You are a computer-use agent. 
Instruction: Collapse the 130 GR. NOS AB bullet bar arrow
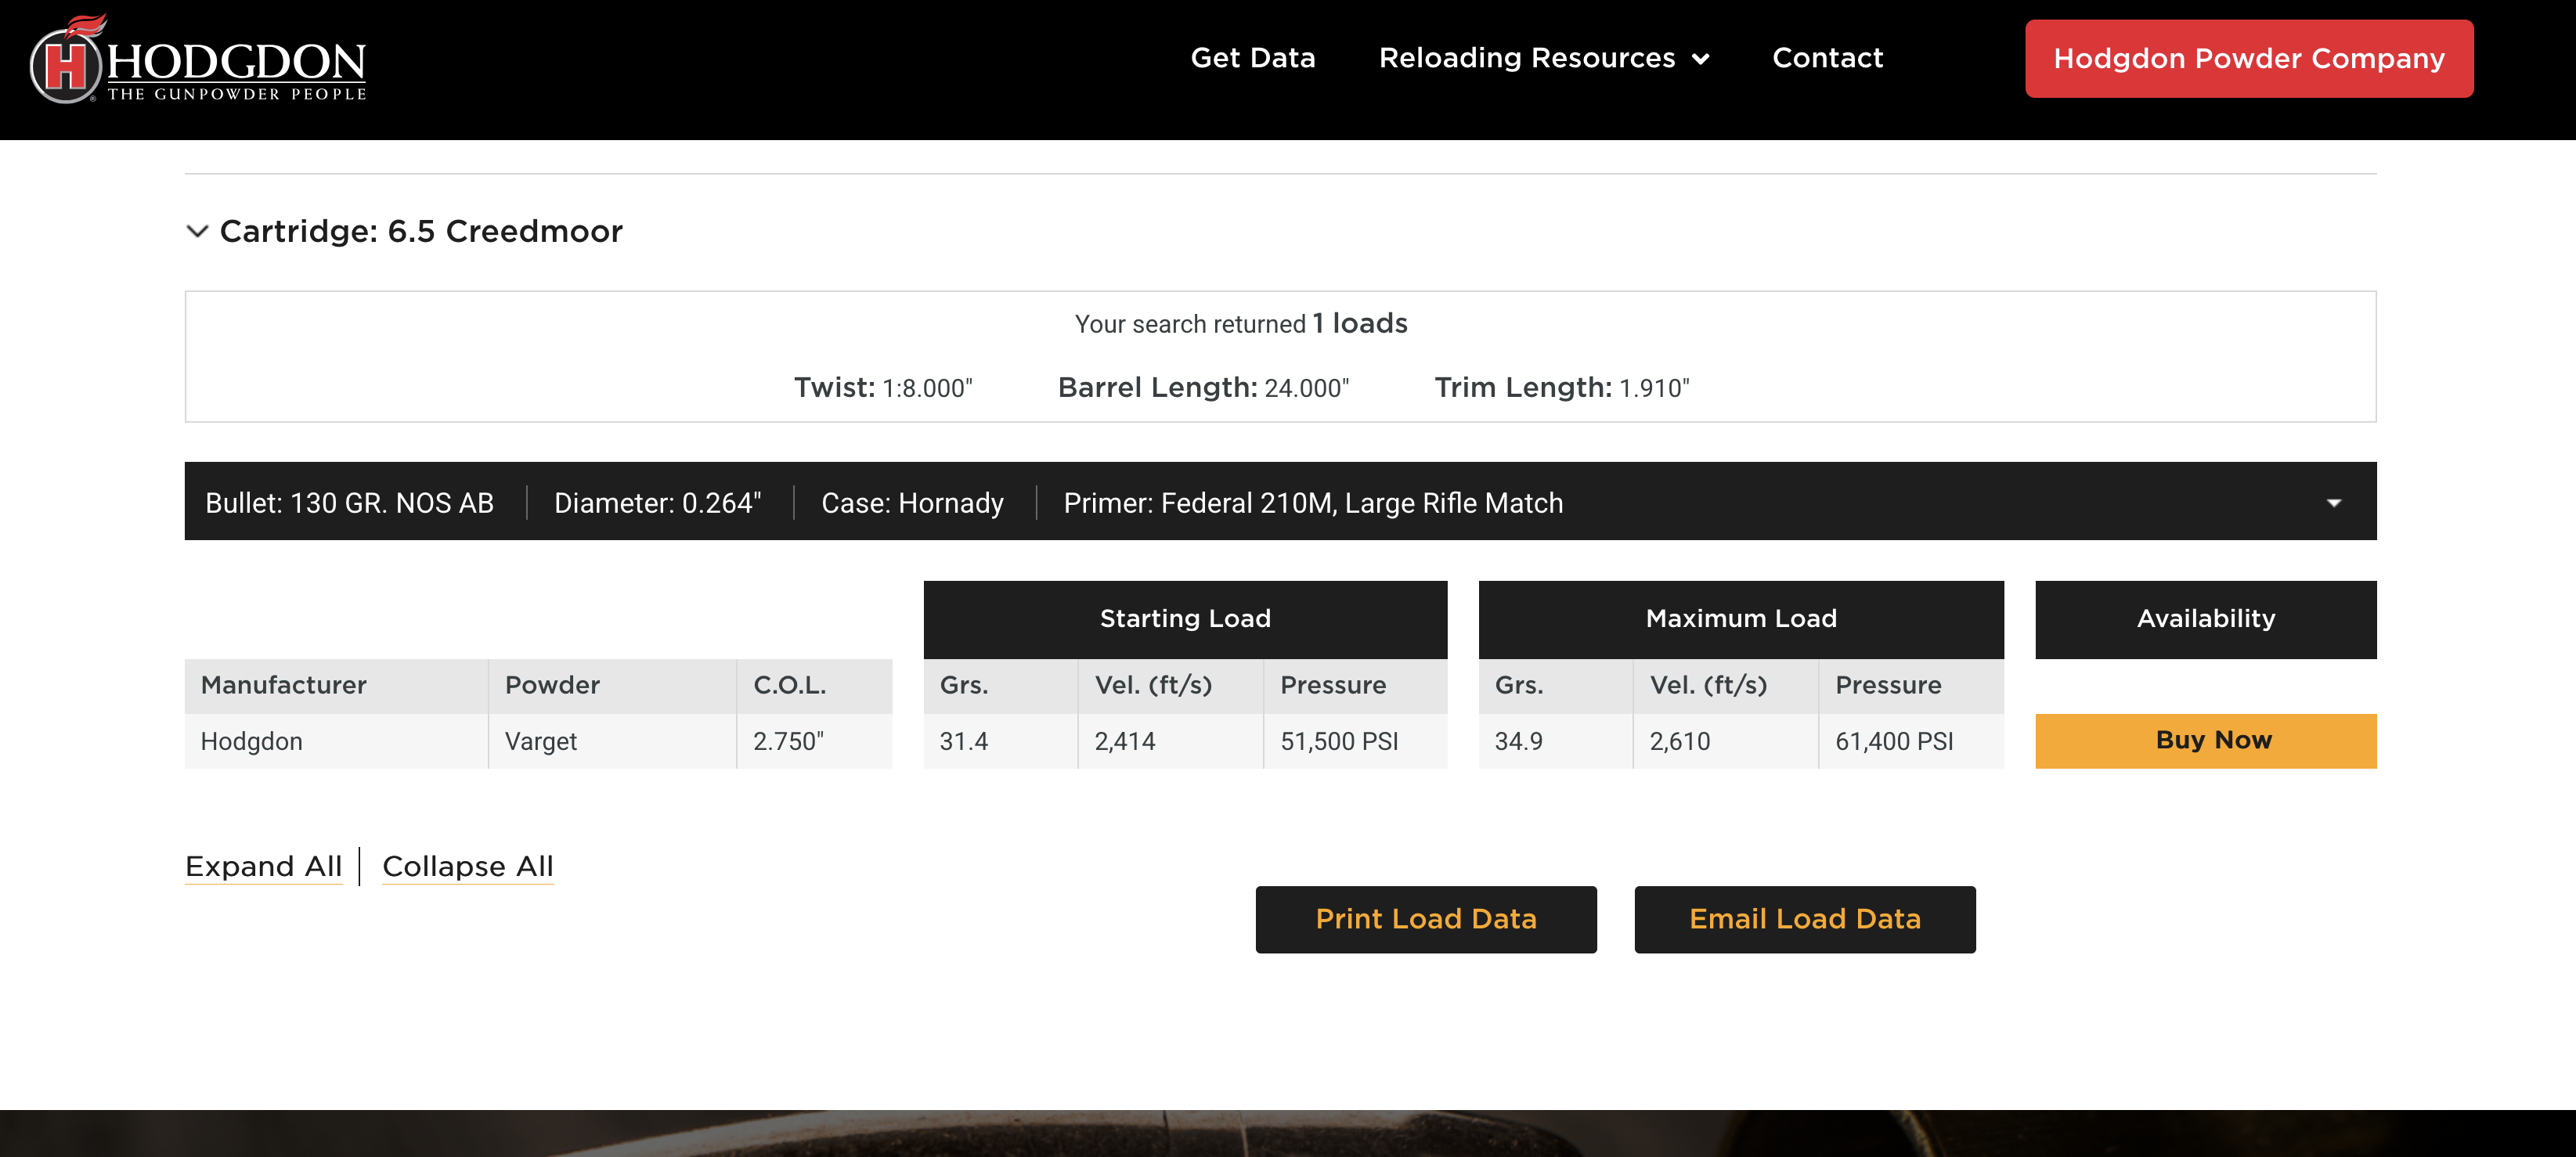click(x=2334, y=503)
